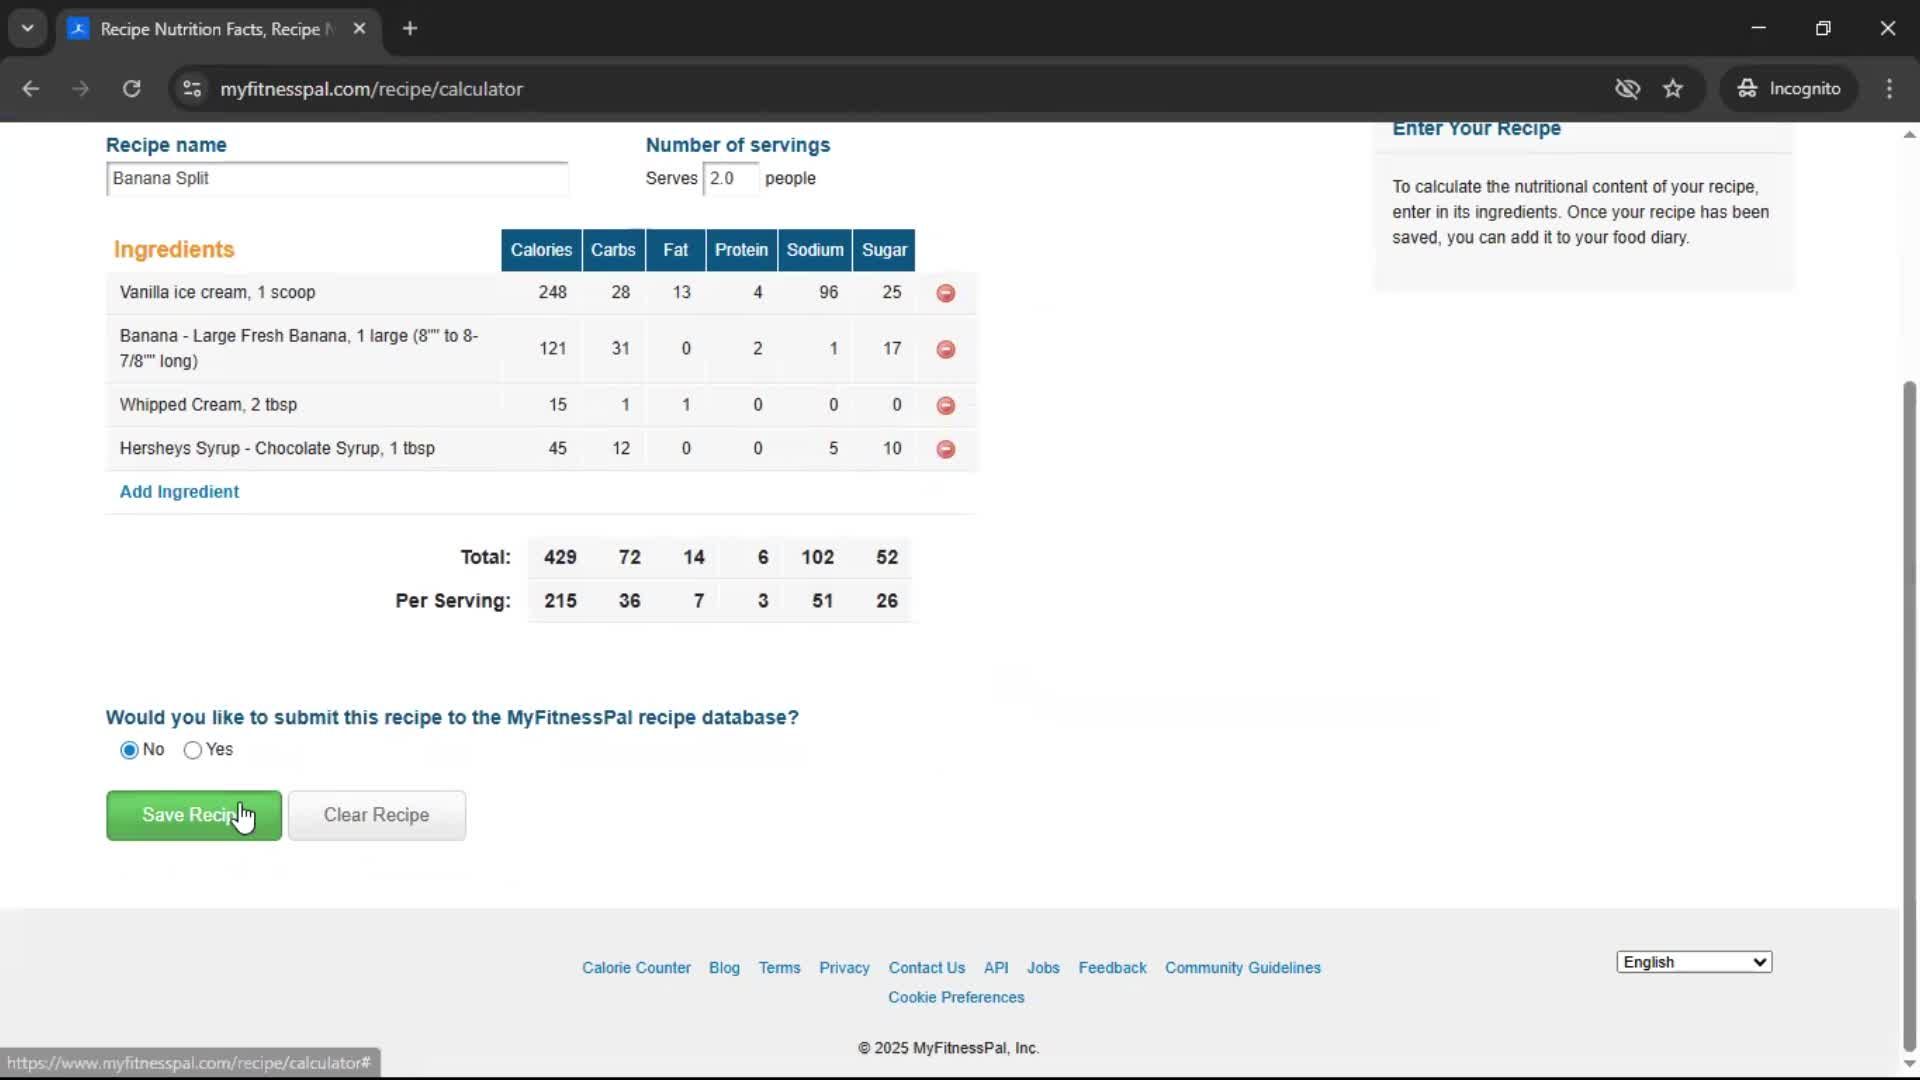The height and width of the screenshot is (1080, 1920).
Task: Bookmark this page with the star
Action: (1673, 89)
